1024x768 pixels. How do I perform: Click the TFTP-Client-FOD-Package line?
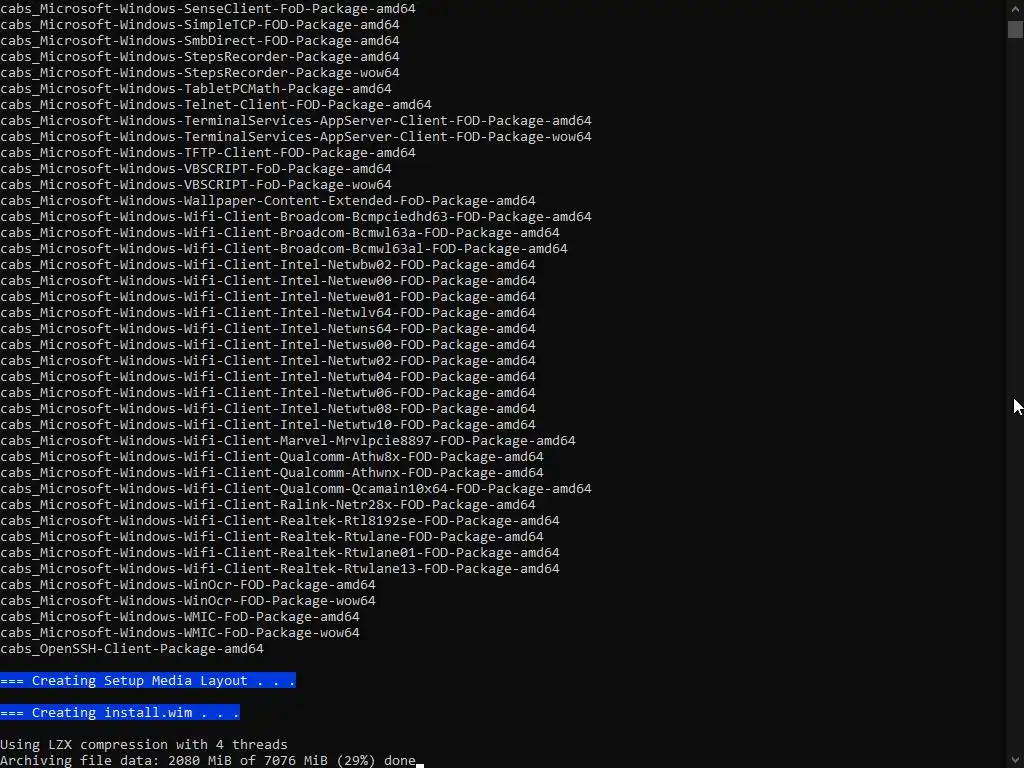[208, 153]
